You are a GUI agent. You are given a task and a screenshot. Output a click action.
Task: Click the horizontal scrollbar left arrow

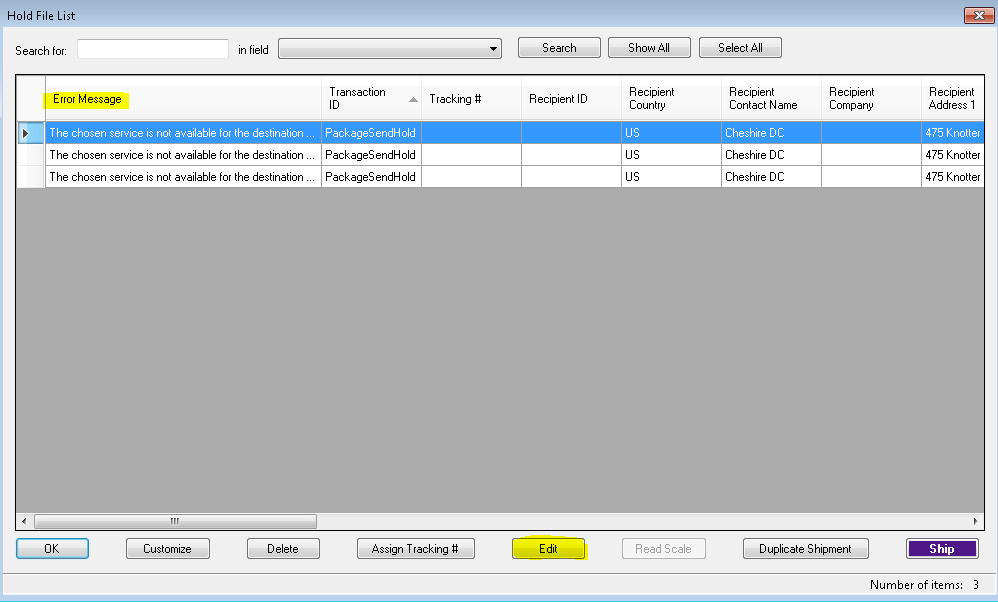click(x=24, y=521)
